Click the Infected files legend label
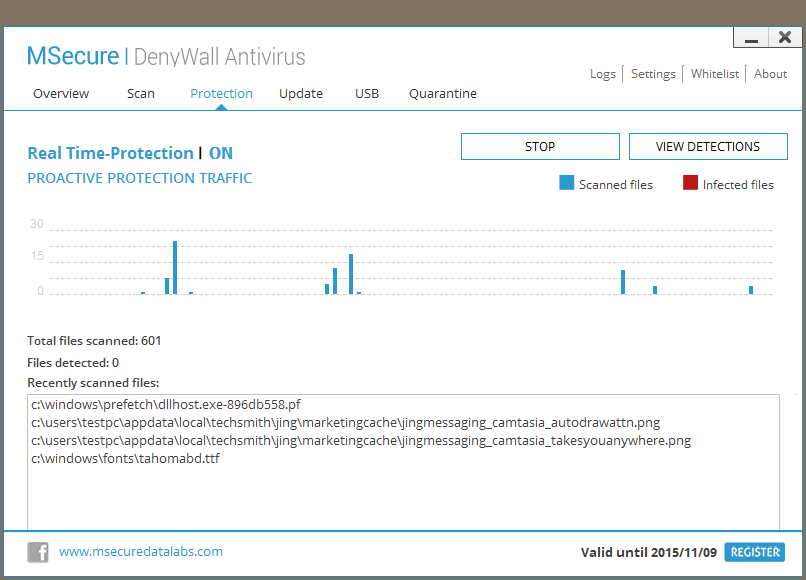The image size is (806, 580). 738,185
